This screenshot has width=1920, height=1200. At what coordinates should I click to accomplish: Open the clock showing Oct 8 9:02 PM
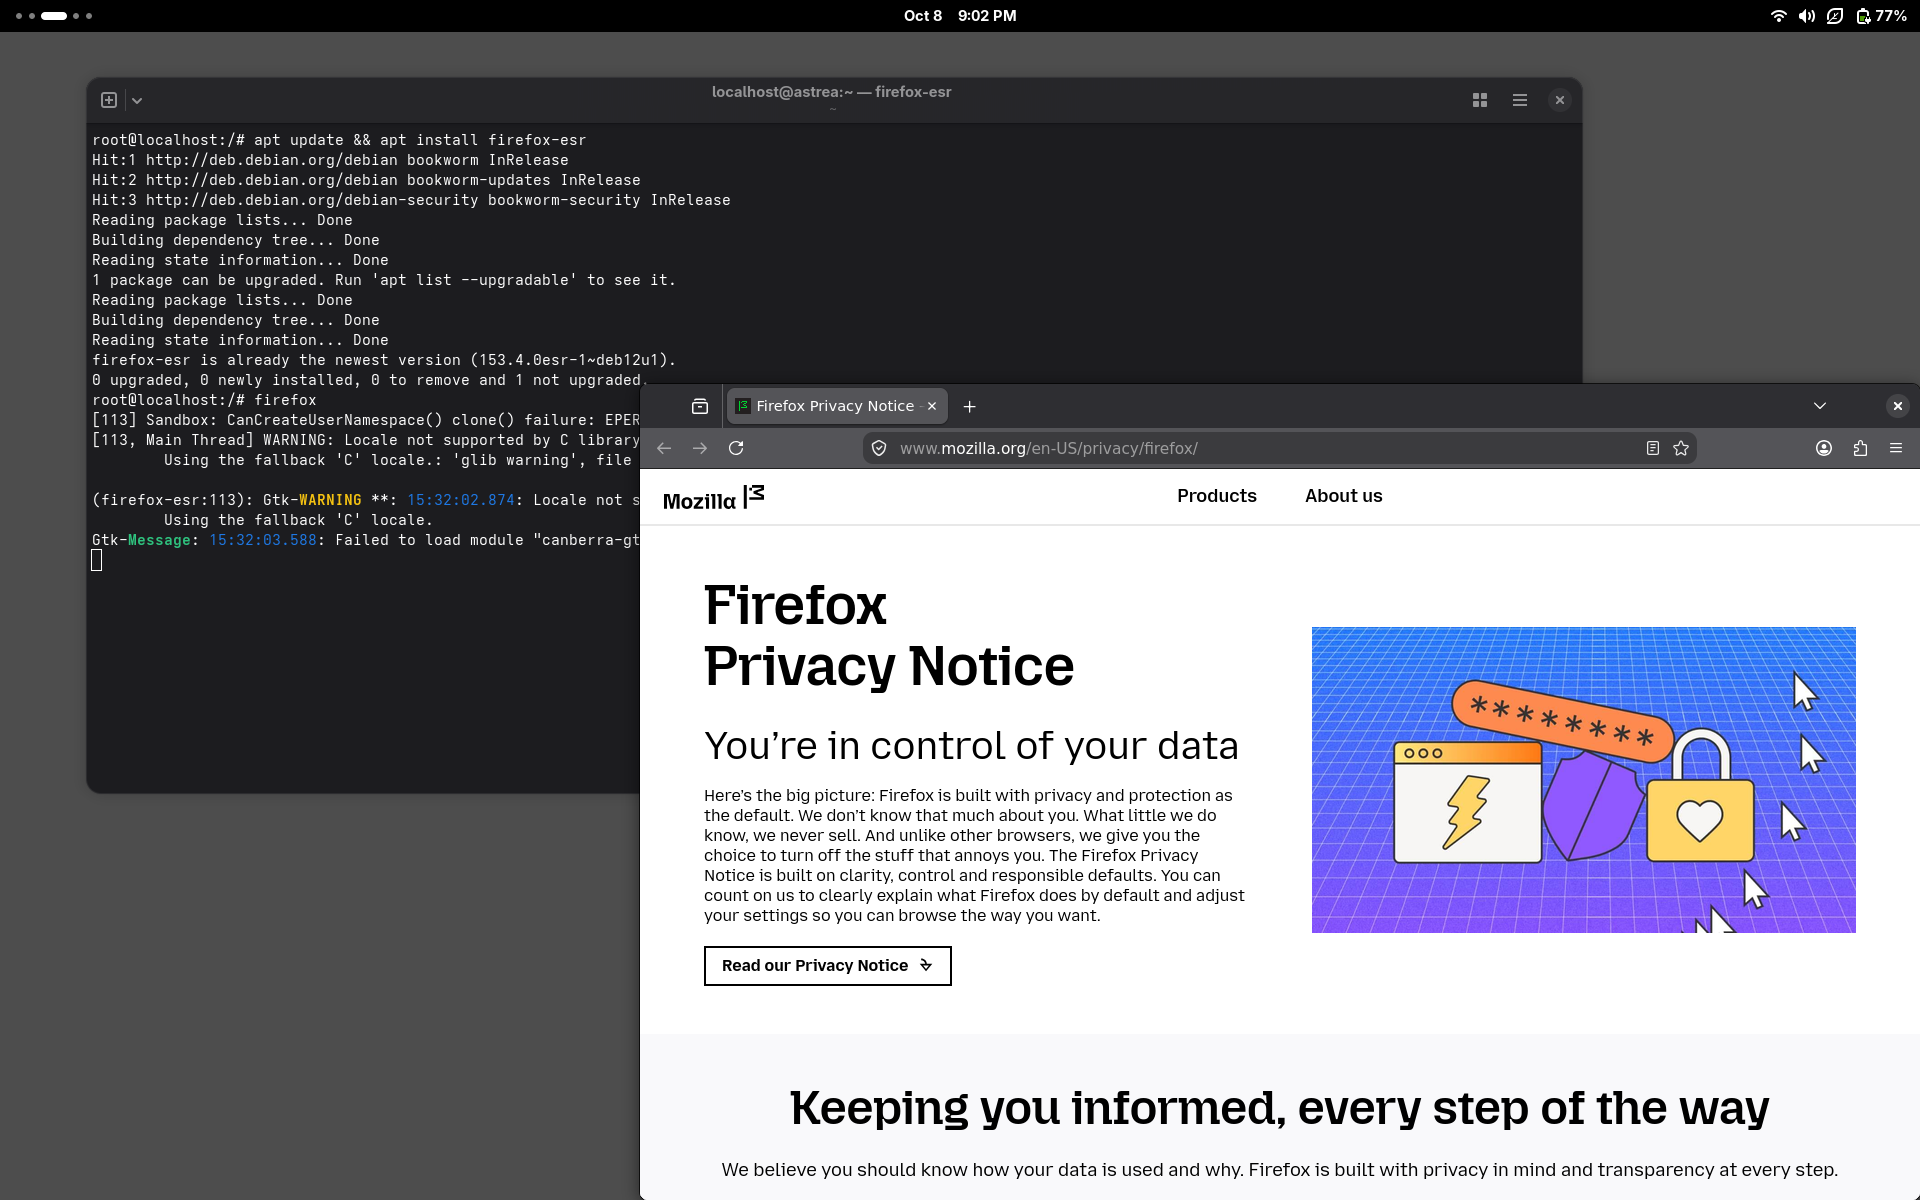(x=960, y=16)
